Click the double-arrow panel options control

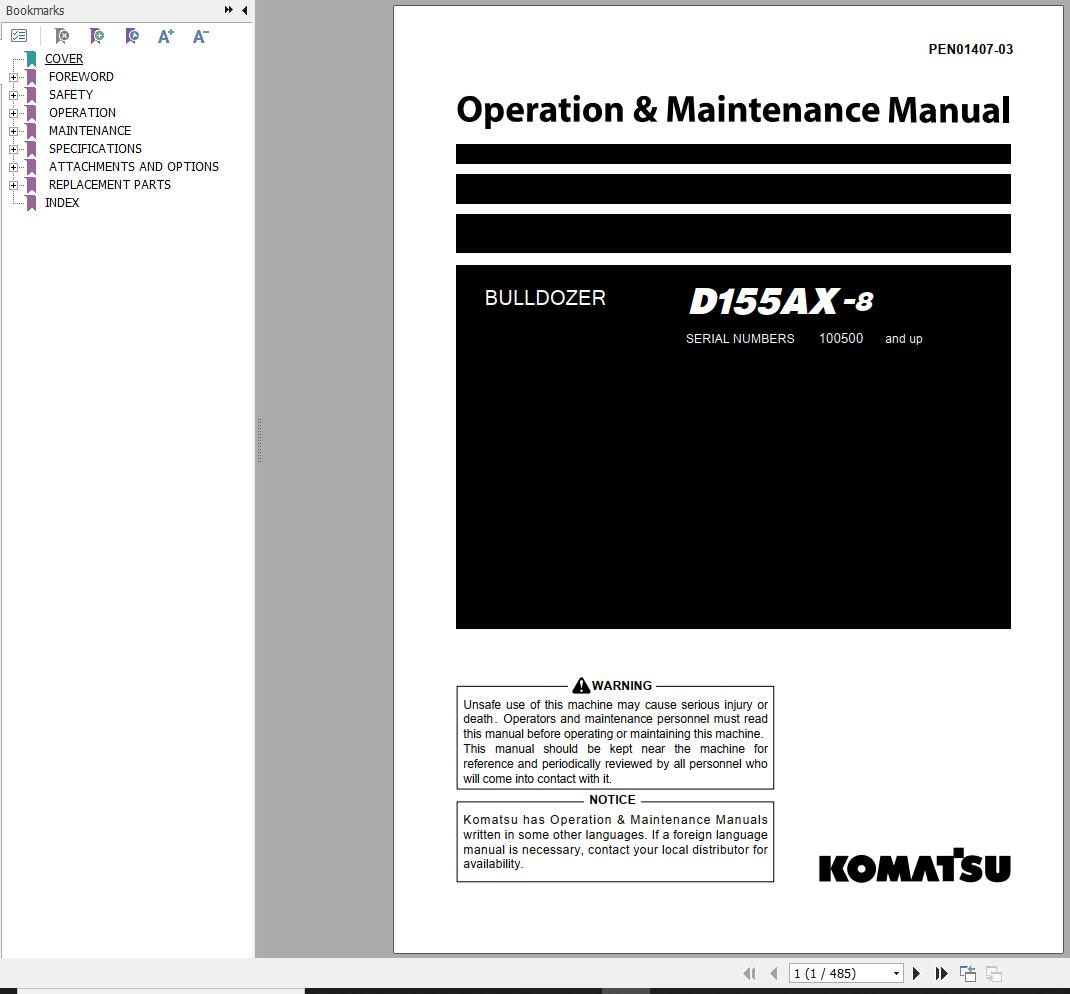click(x=228, y=10)
